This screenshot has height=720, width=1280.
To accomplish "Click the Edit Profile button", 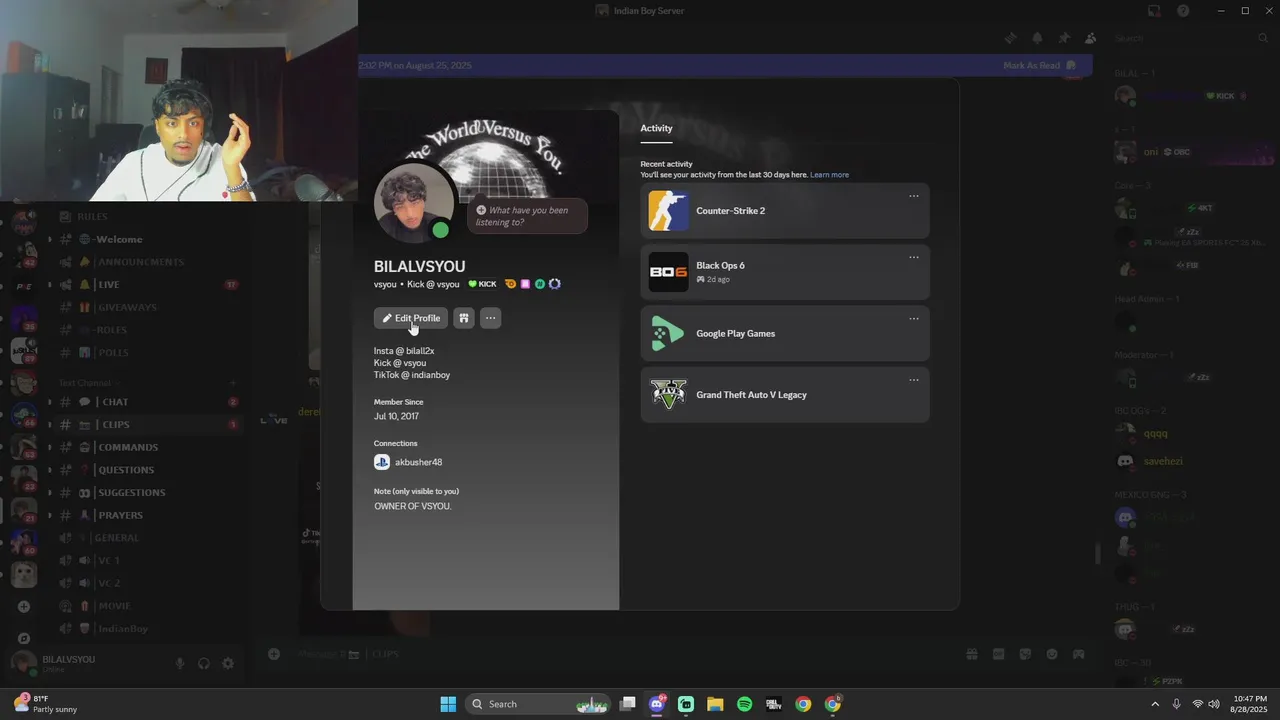I will (411, 318).
